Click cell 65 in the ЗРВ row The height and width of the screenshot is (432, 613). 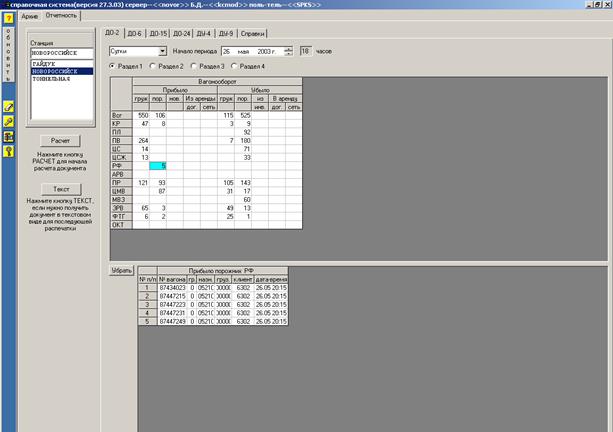tap(141, 208)
